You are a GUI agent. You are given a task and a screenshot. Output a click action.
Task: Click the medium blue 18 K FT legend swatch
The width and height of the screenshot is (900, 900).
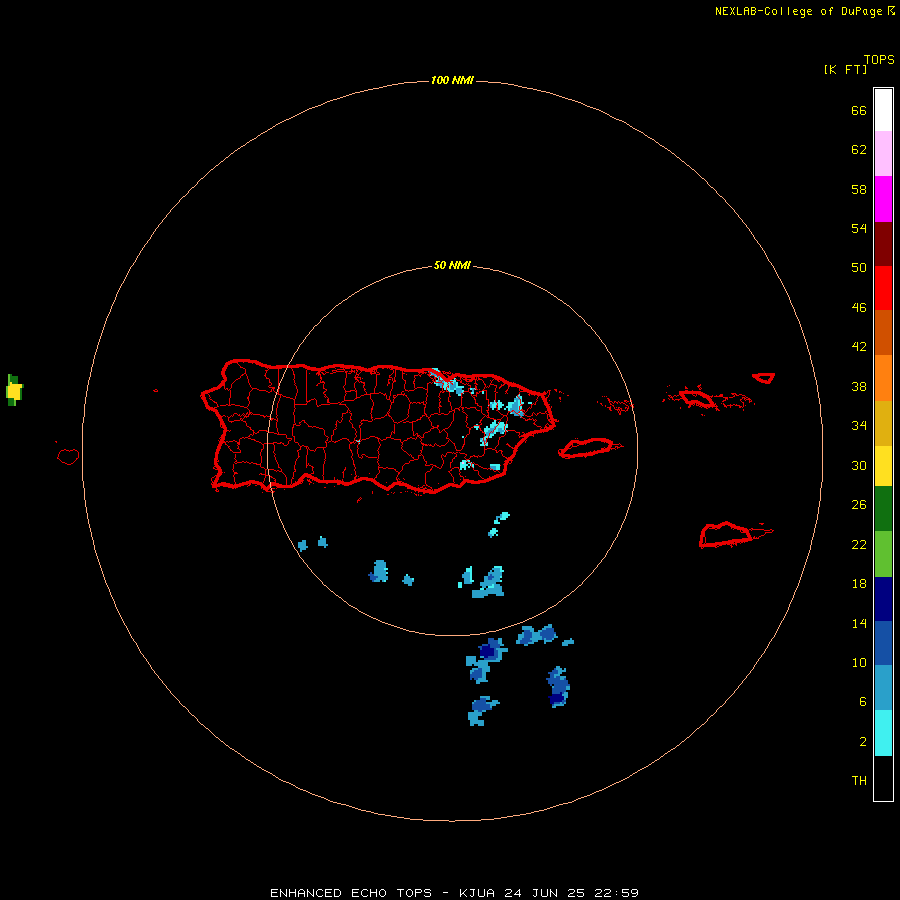(x=883, y=643)
